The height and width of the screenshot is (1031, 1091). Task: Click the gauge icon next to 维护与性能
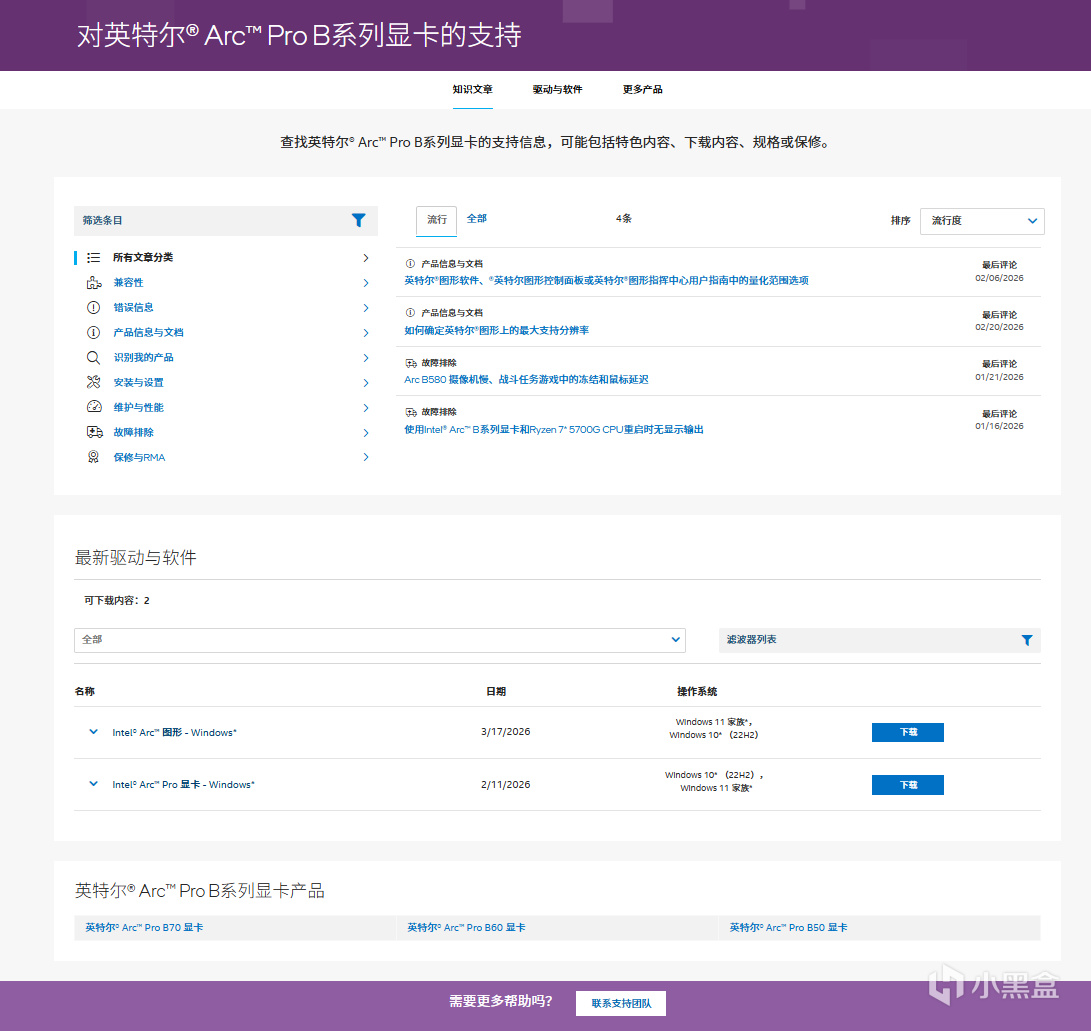94,407
